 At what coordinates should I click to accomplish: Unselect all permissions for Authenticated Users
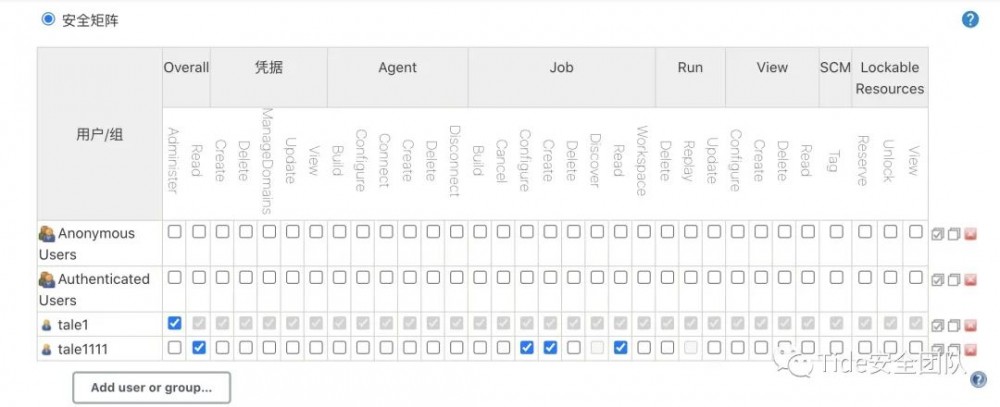[x=954, y=280]
